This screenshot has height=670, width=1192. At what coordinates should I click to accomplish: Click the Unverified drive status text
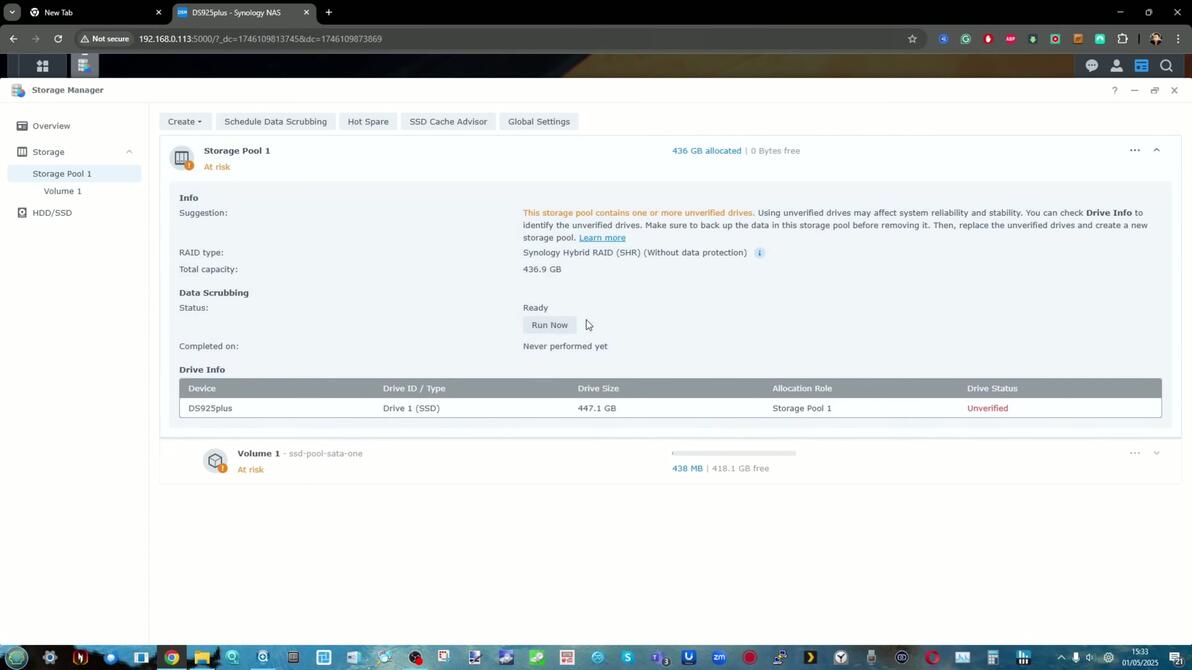pos(988,408)
